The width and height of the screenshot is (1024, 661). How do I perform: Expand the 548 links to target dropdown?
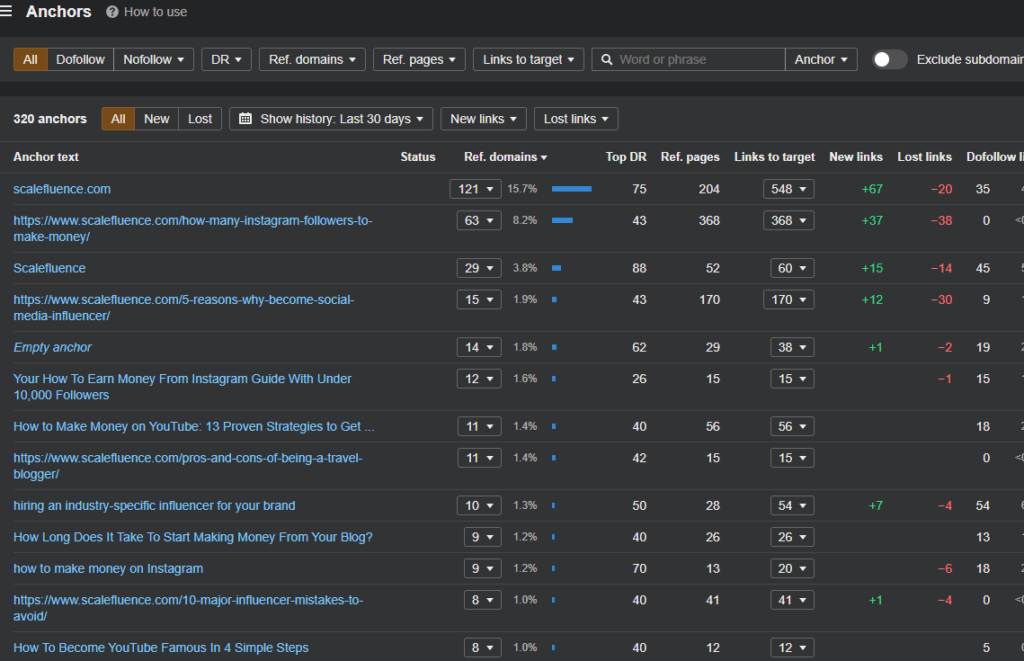(x=788, y=189)
